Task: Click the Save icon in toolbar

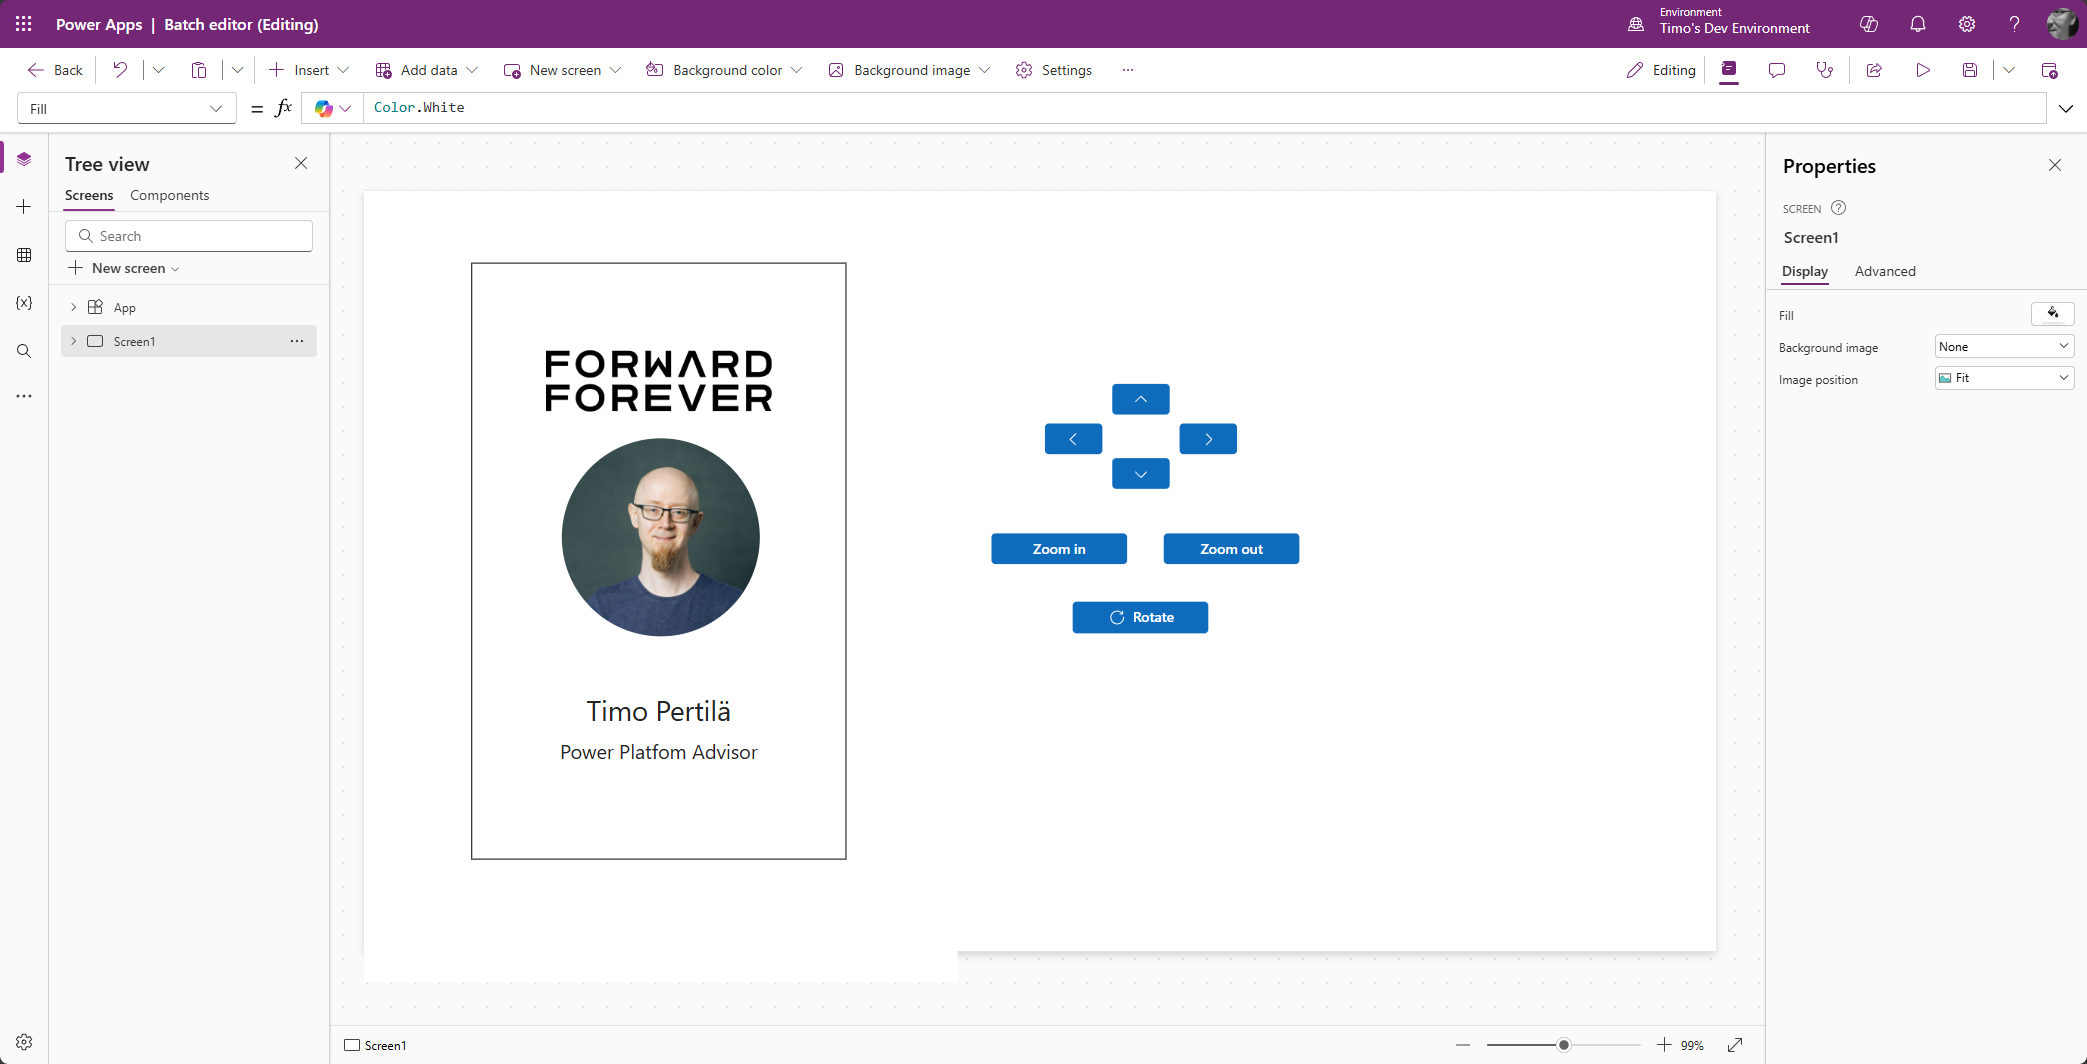Action: [1969, 70]
